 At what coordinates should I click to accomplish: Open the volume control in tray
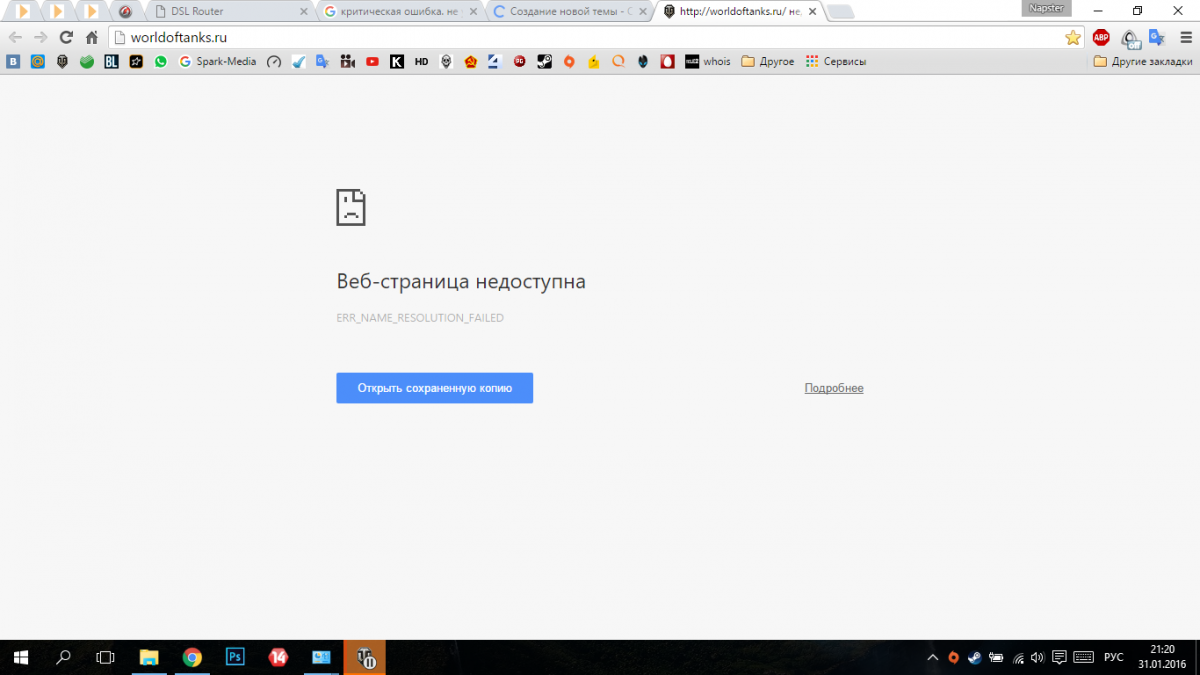coord(1037,657)
